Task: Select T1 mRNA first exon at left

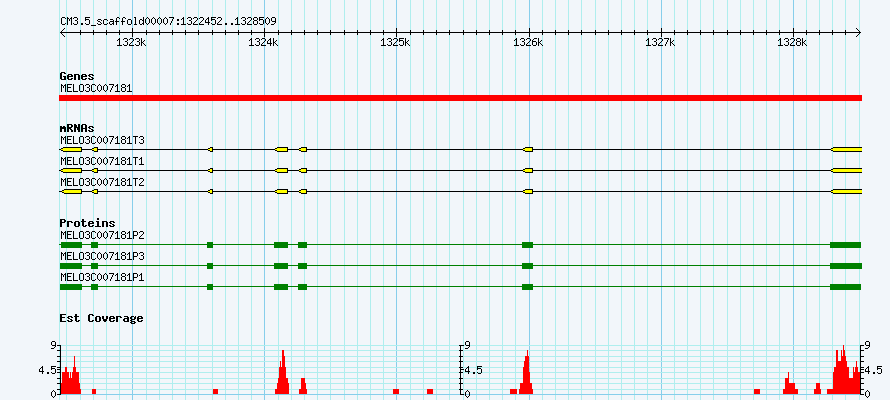Action: [x=71, y=170]
